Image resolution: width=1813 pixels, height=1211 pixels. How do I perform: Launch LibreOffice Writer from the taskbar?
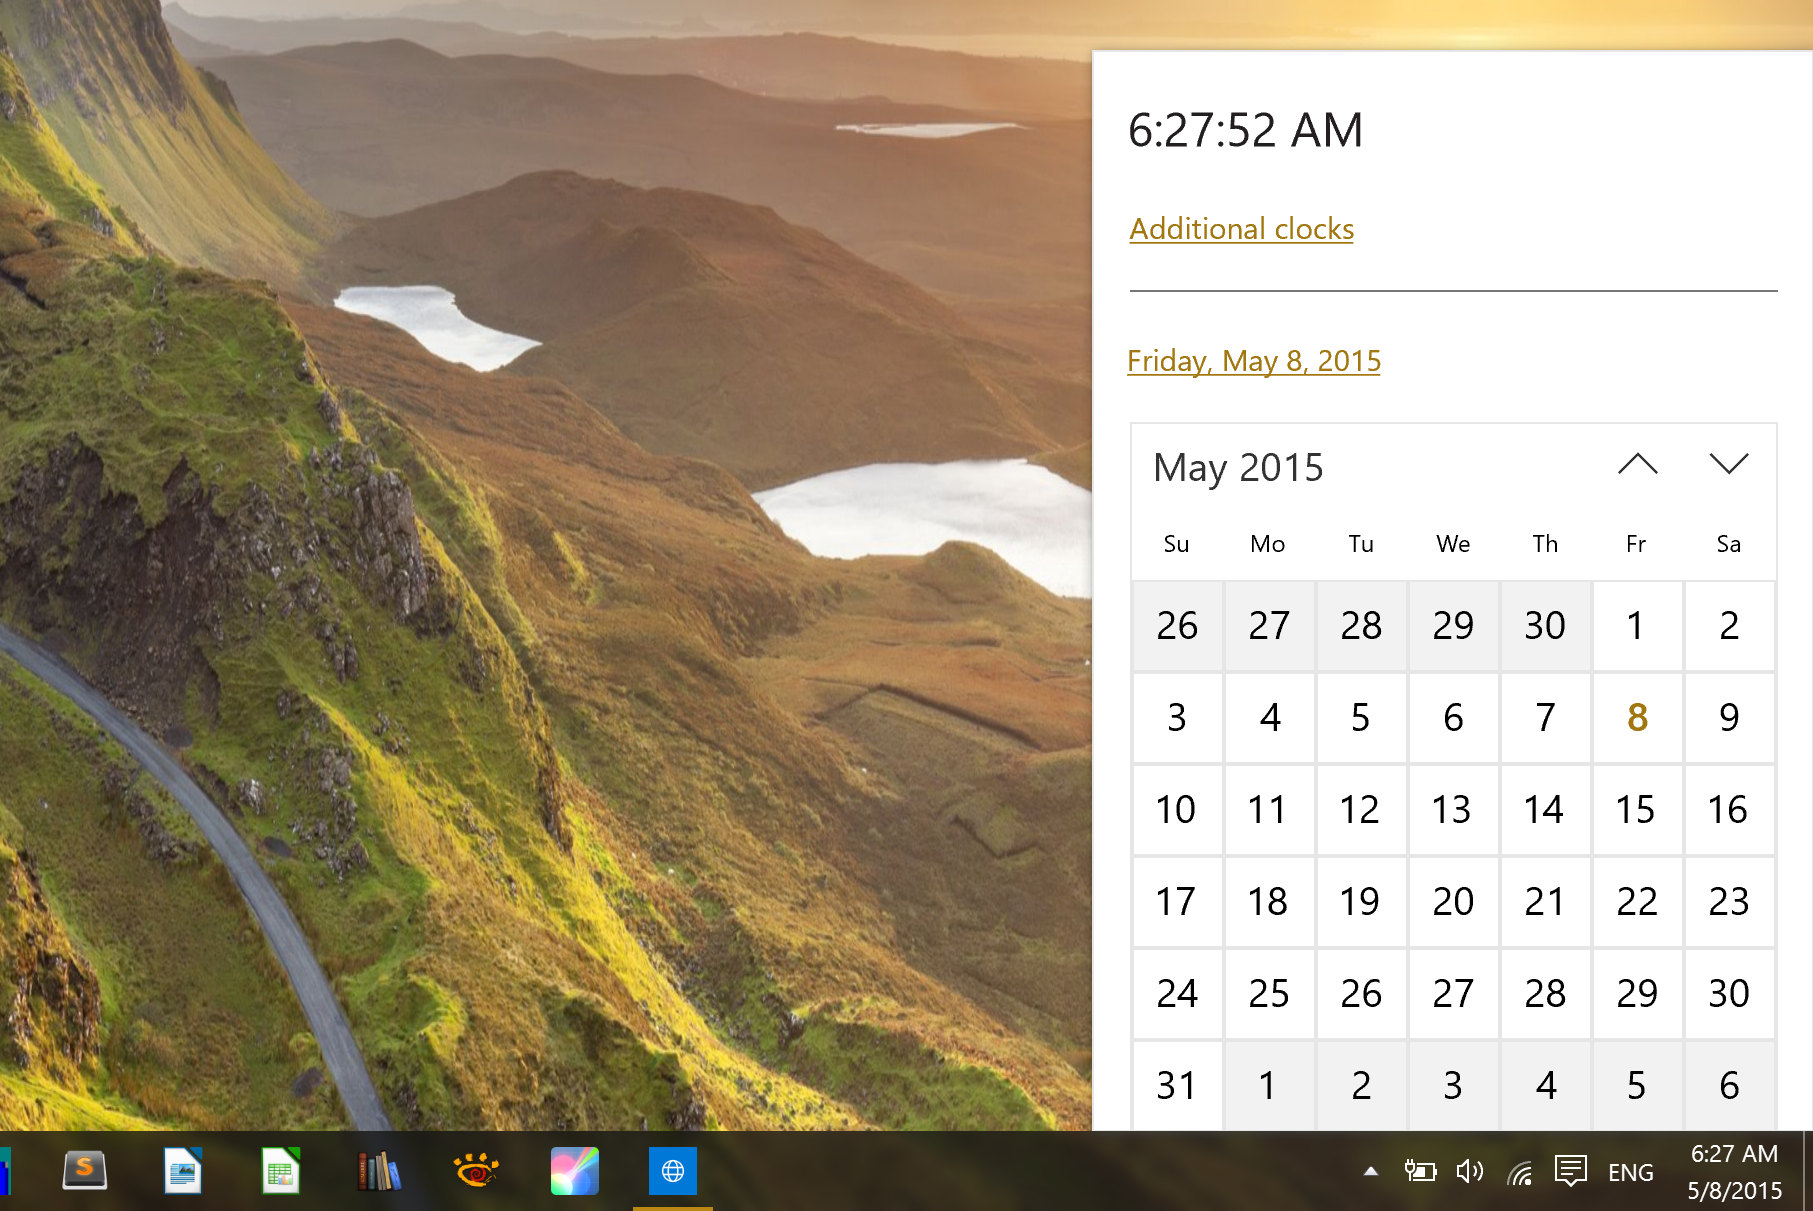coord(182,1170)
